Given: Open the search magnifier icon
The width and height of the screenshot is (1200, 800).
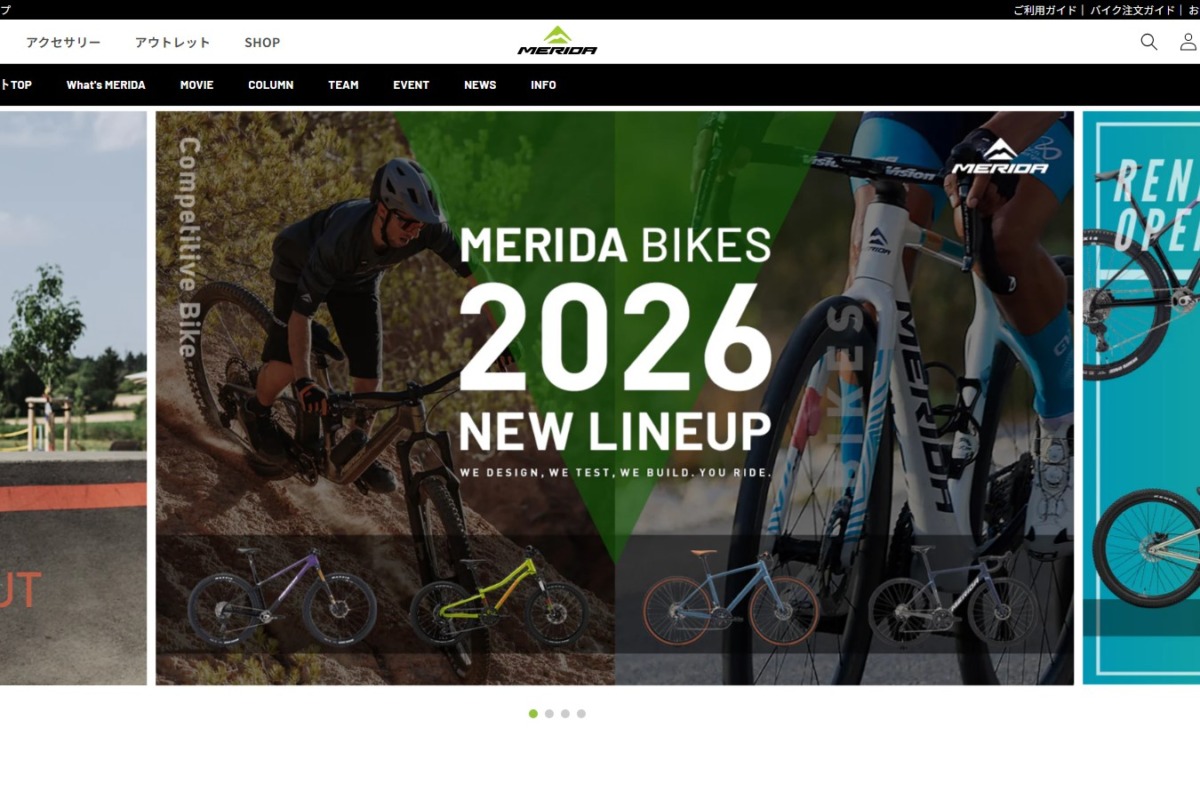Looking at the screenshot, I should 1149,42.
